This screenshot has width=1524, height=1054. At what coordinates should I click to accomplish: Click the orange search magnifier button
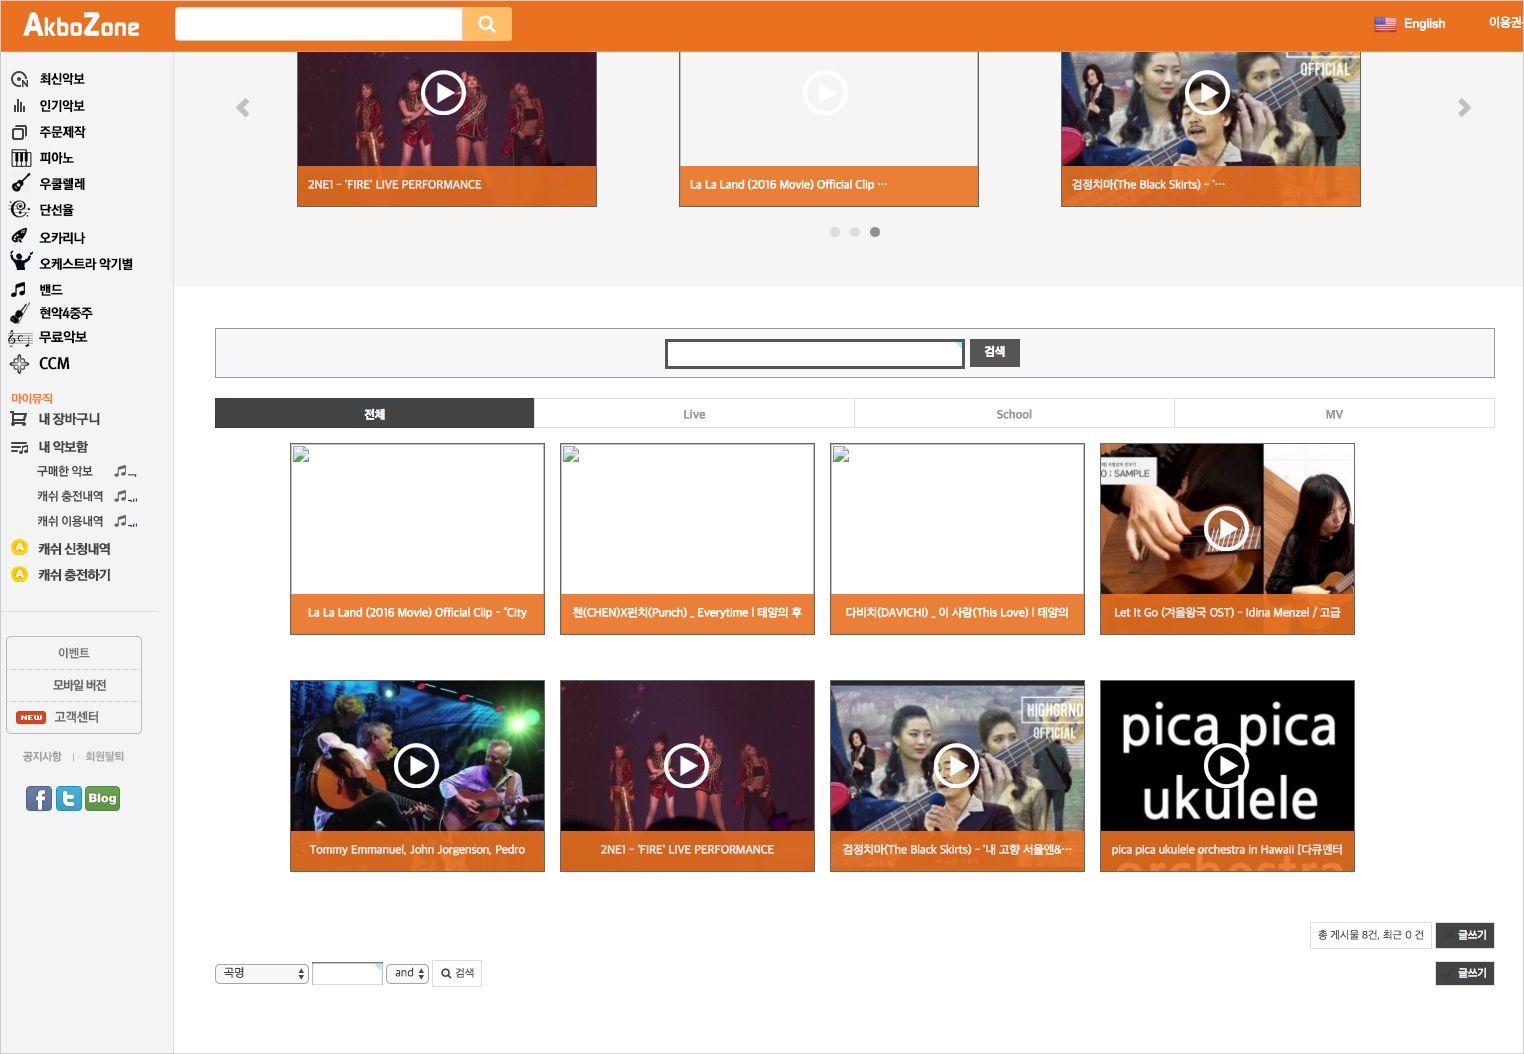[487, 24]
